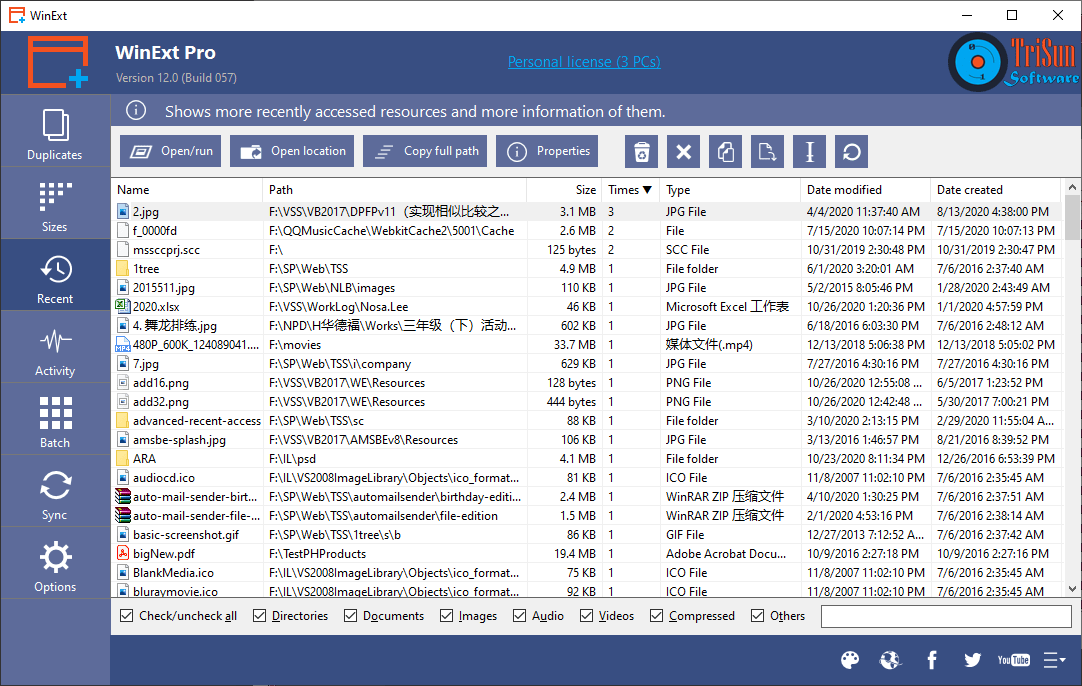1082x686 pixels.
Task: Click the Open location button
Action: (x=291, y=151)
